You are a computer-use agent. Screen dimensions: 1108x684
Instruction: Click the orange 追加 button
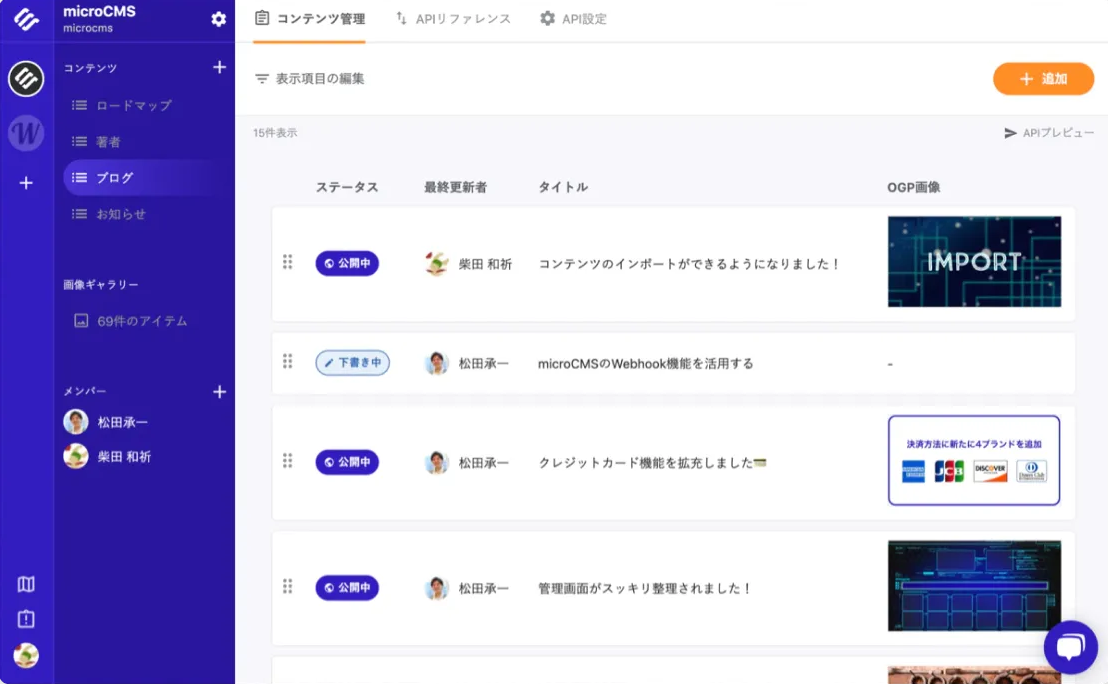pyautogui.click(x=1043, y=79)
